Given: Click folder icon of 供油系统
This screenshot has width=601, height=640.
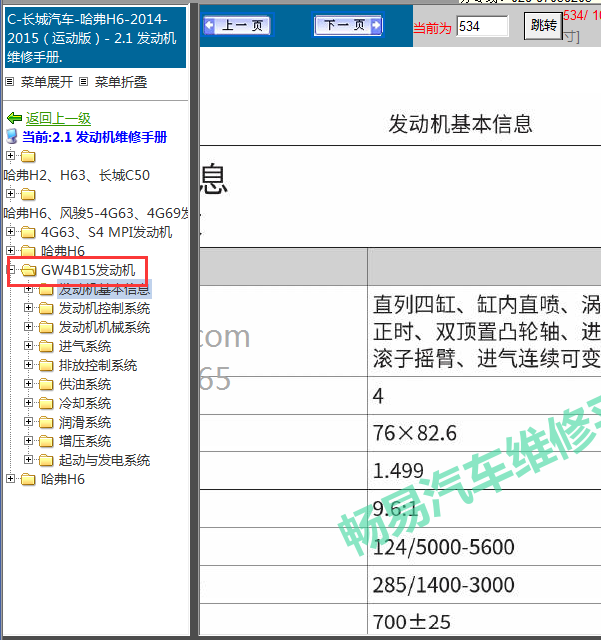Looking at the screenshot, I should (x=46, y=384).
